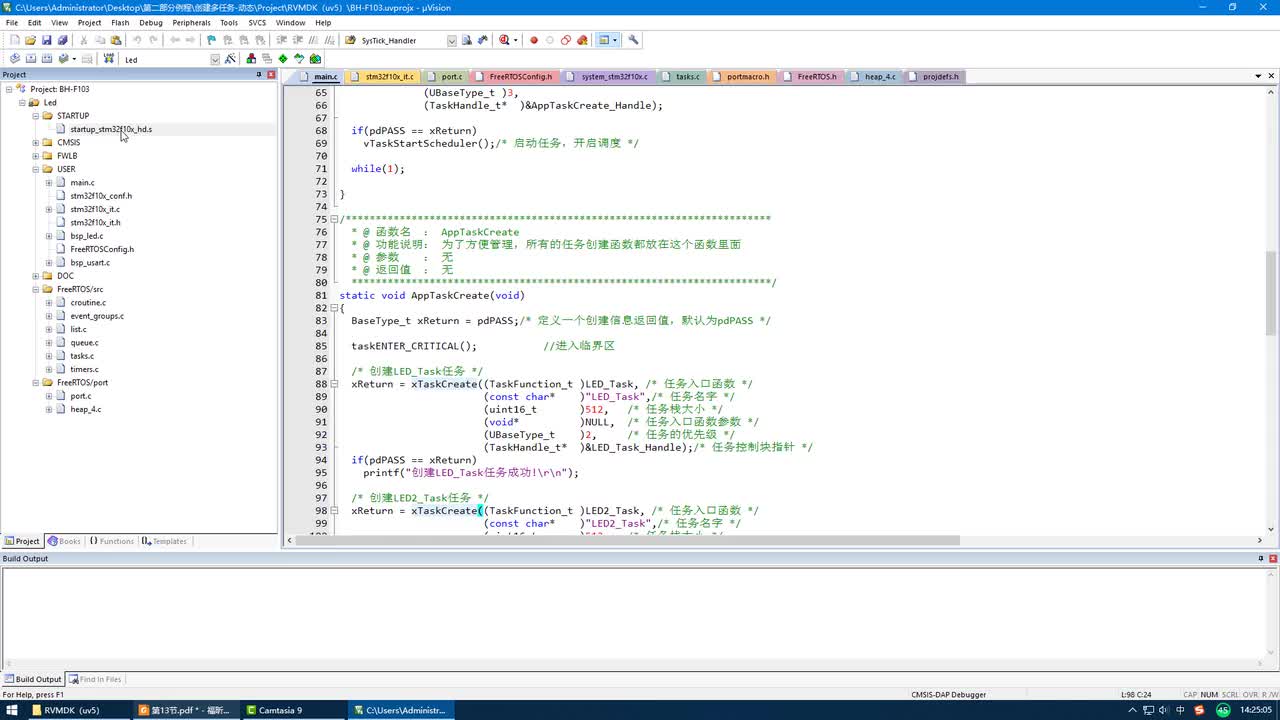Screen dimensions: 1280x720
Task: Open 第13节.pdf window from taskbar
Action: (190, 710)
